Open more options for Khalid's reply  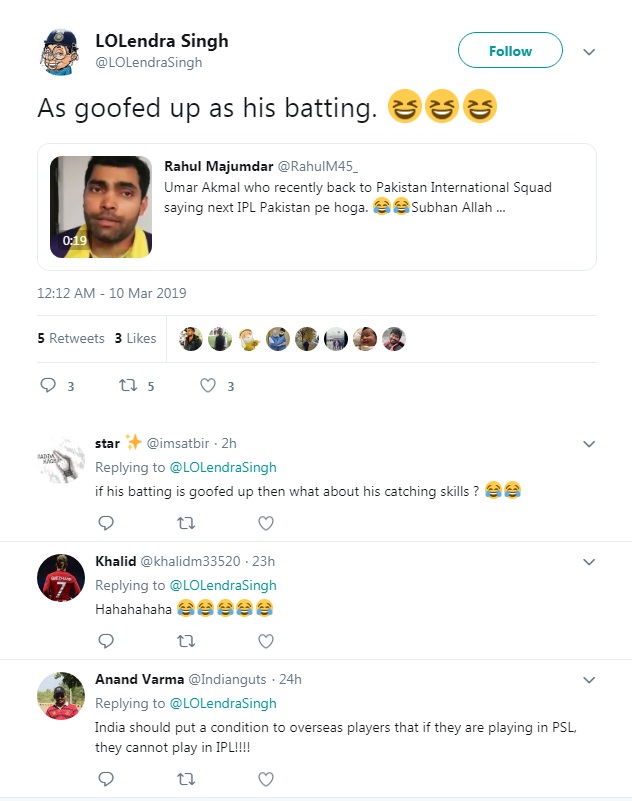(589, 562)
